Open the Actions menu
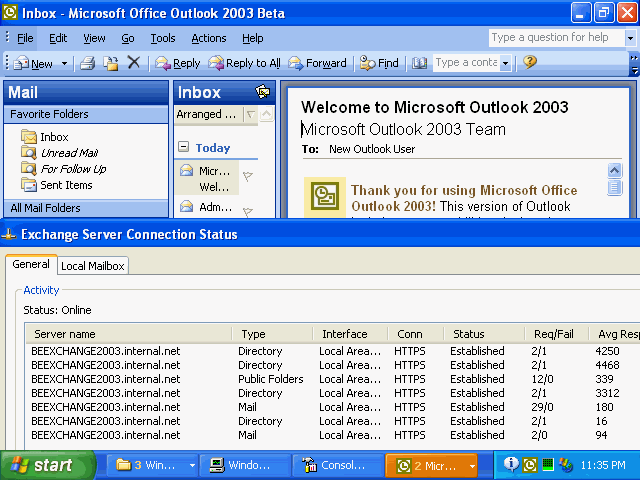The height and width of the screenshot is (480, 640). [x=209, y=38]
